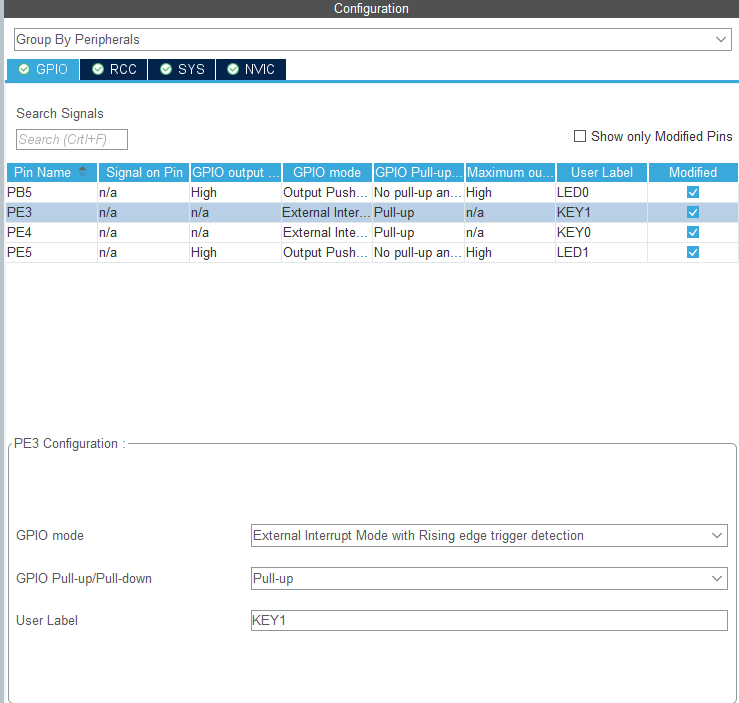Click PE5 GPIO output level High cell

point(235,253)
